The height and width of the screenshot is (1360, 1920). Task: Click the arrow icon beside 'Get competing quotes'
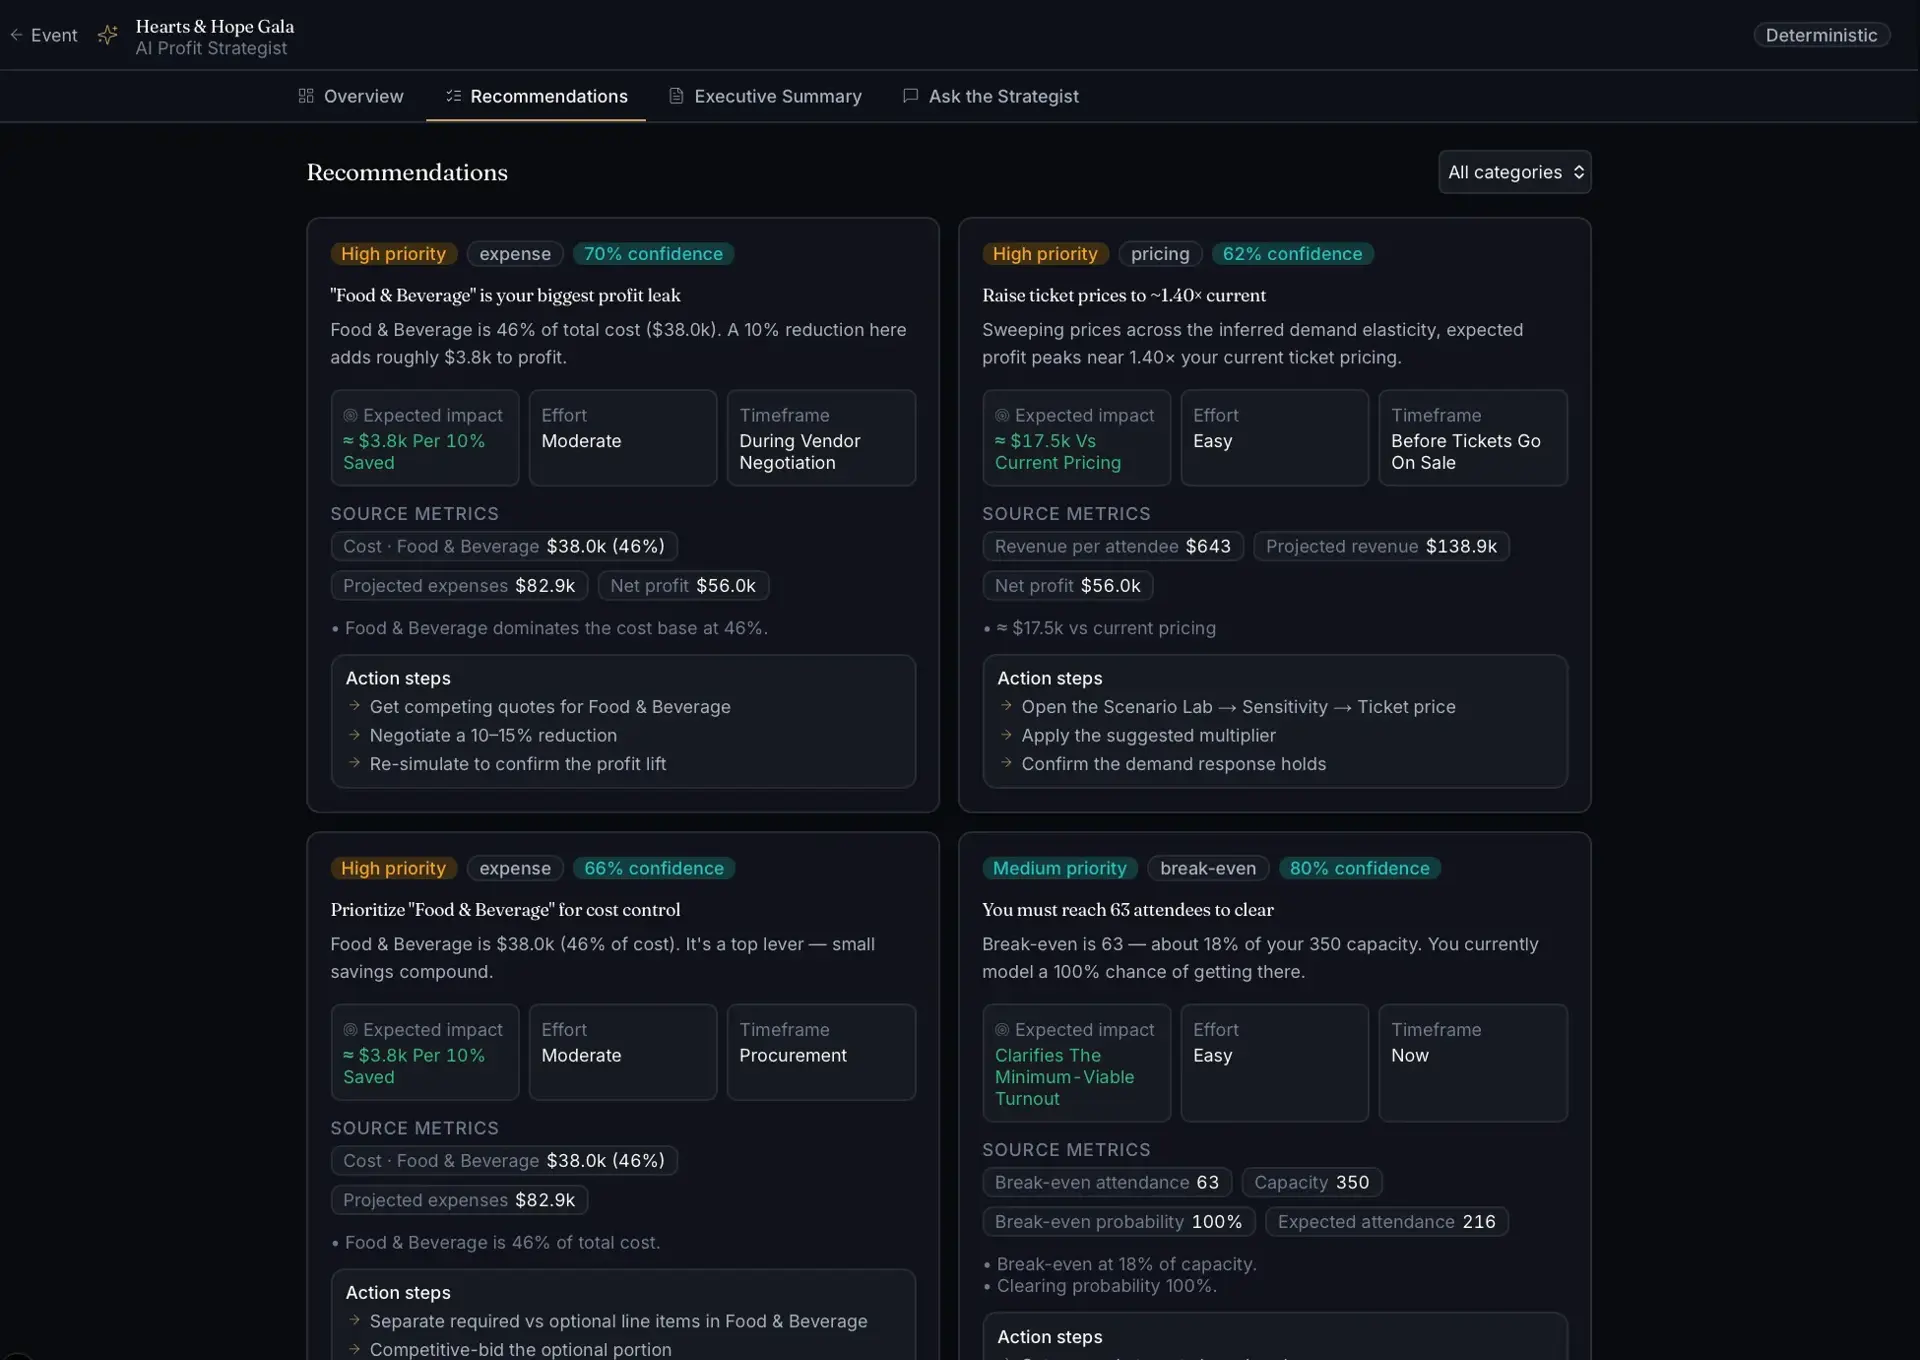[x=354, y=706]
